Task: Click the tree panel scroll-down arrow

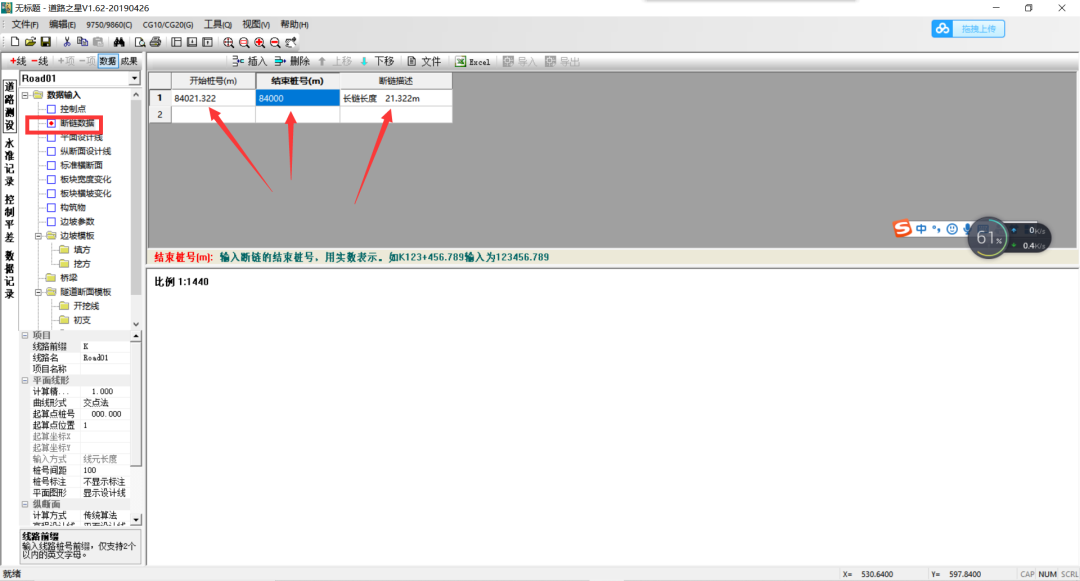Action: [136, 324]
